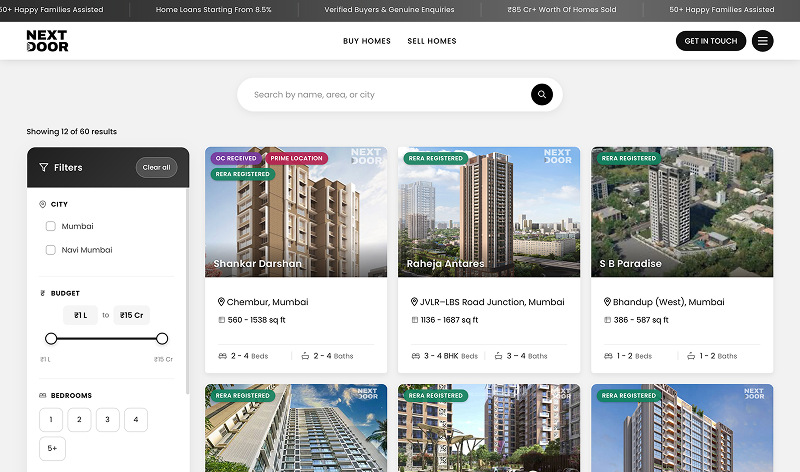The image size is (800, 472).
Task: Click the search magnifier button
Action: [x=542, y=94]
